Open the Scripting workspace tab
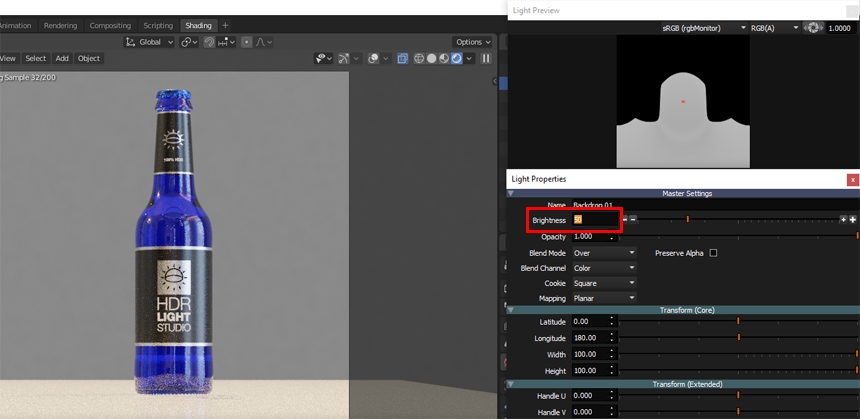The height and width of the screenshot is (419, 860). [x=158, y=26]
